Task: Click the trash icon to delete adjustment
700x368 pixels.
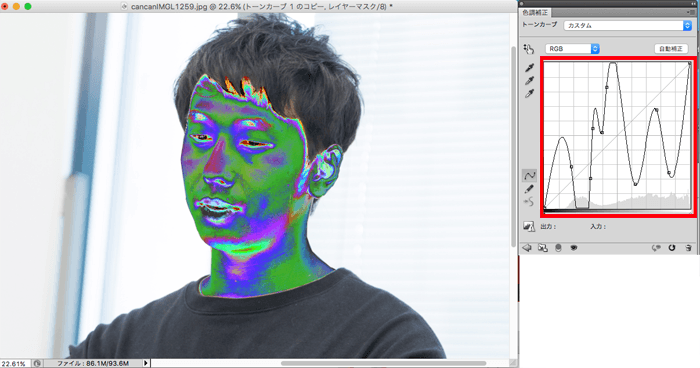Action: pyautogui.click(x=688, y=248)
